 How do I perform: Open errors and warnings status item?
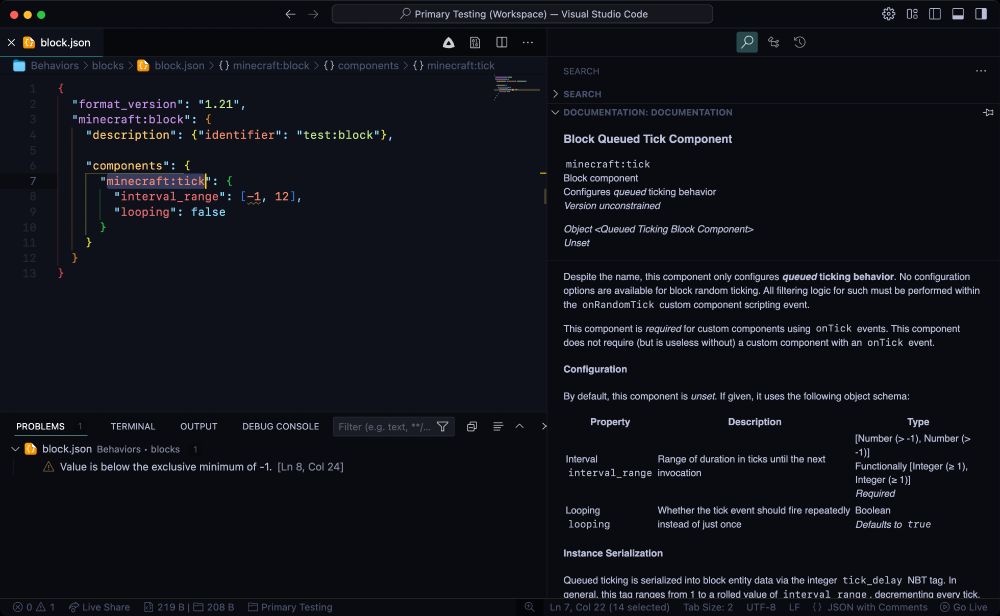pyautogui.click(x=34, y=607)
